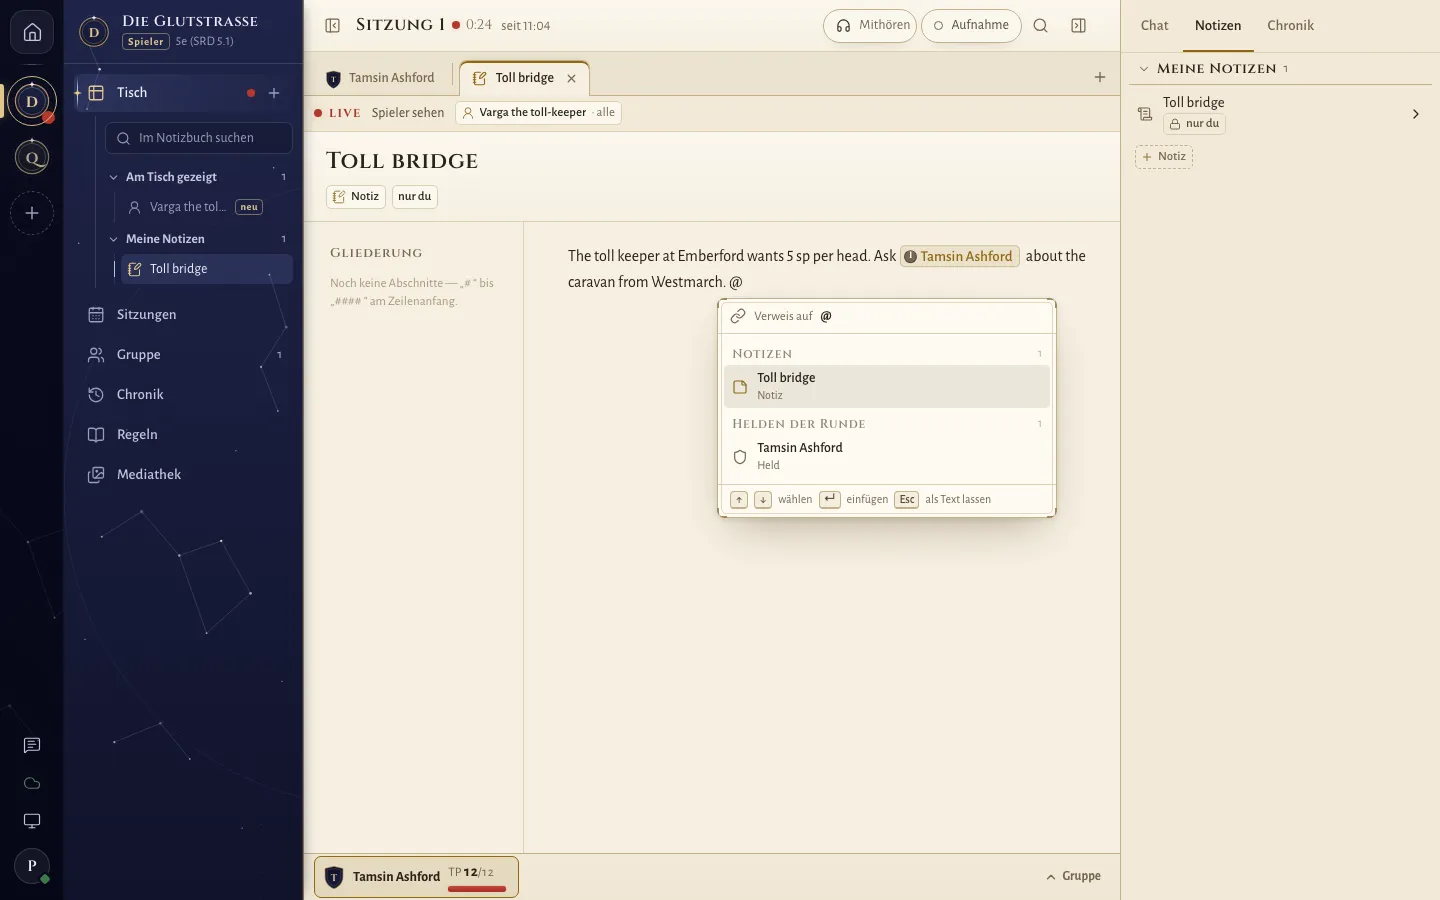Switch to the Chronik tab in right panel

1290,25
